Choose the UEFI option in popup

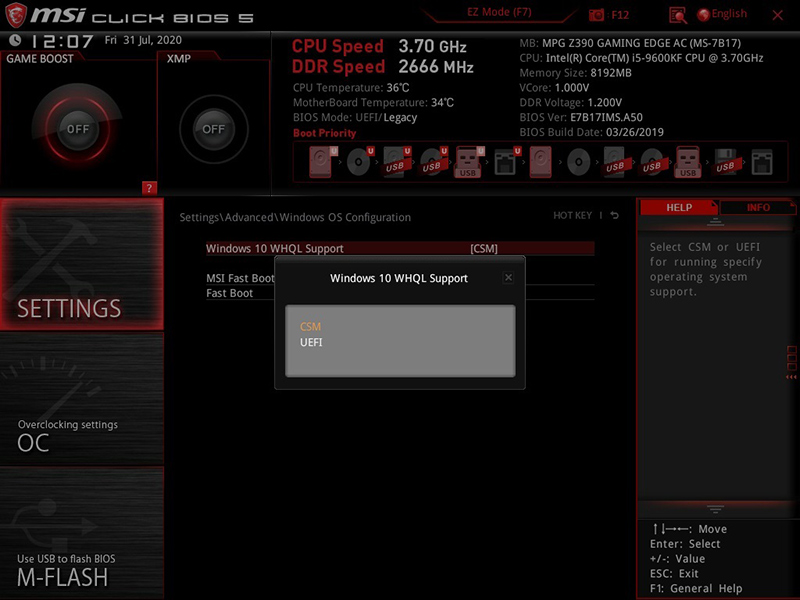(312, 343)
